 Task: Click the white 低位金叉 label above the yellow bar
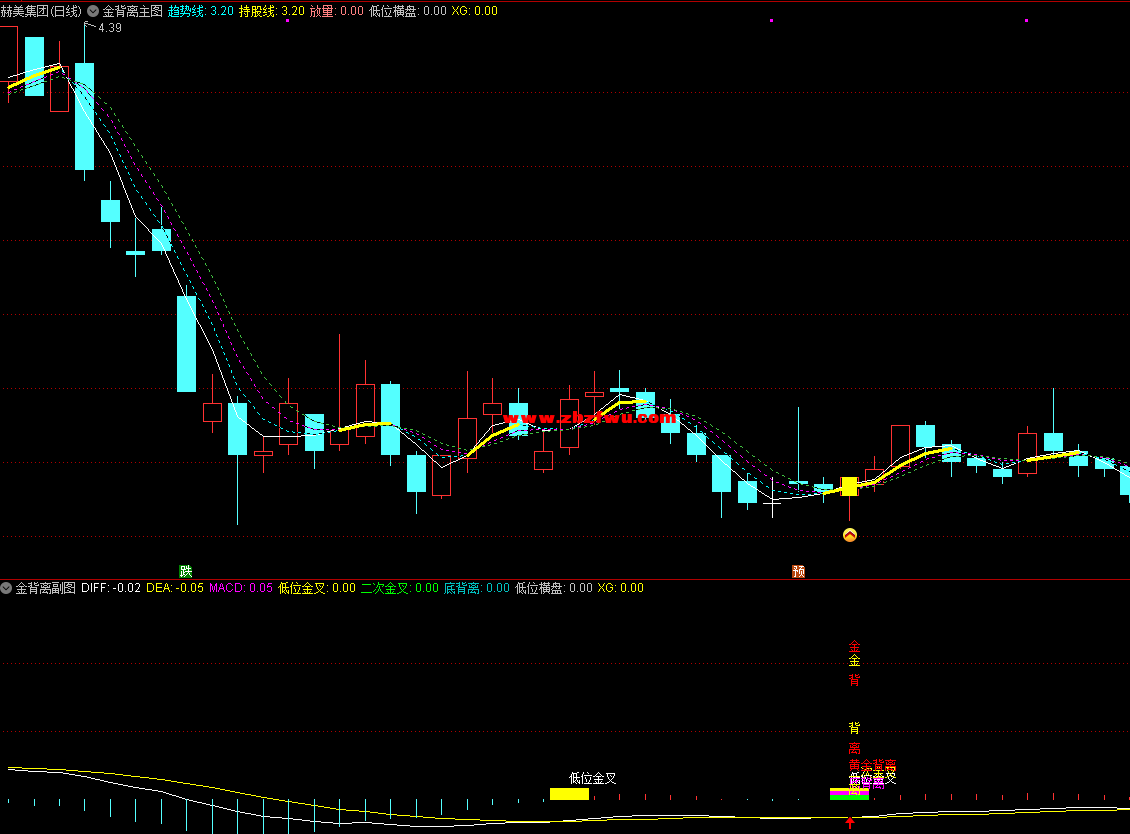pos(592,778)
